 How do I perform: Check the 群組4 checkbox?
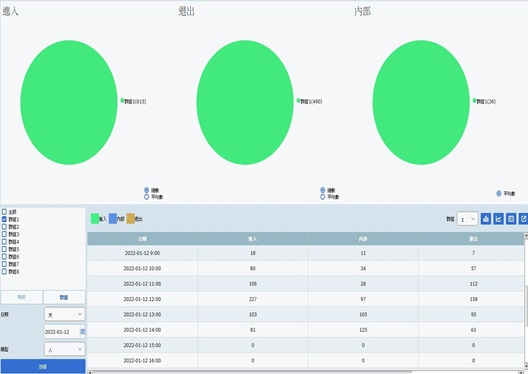4,241
